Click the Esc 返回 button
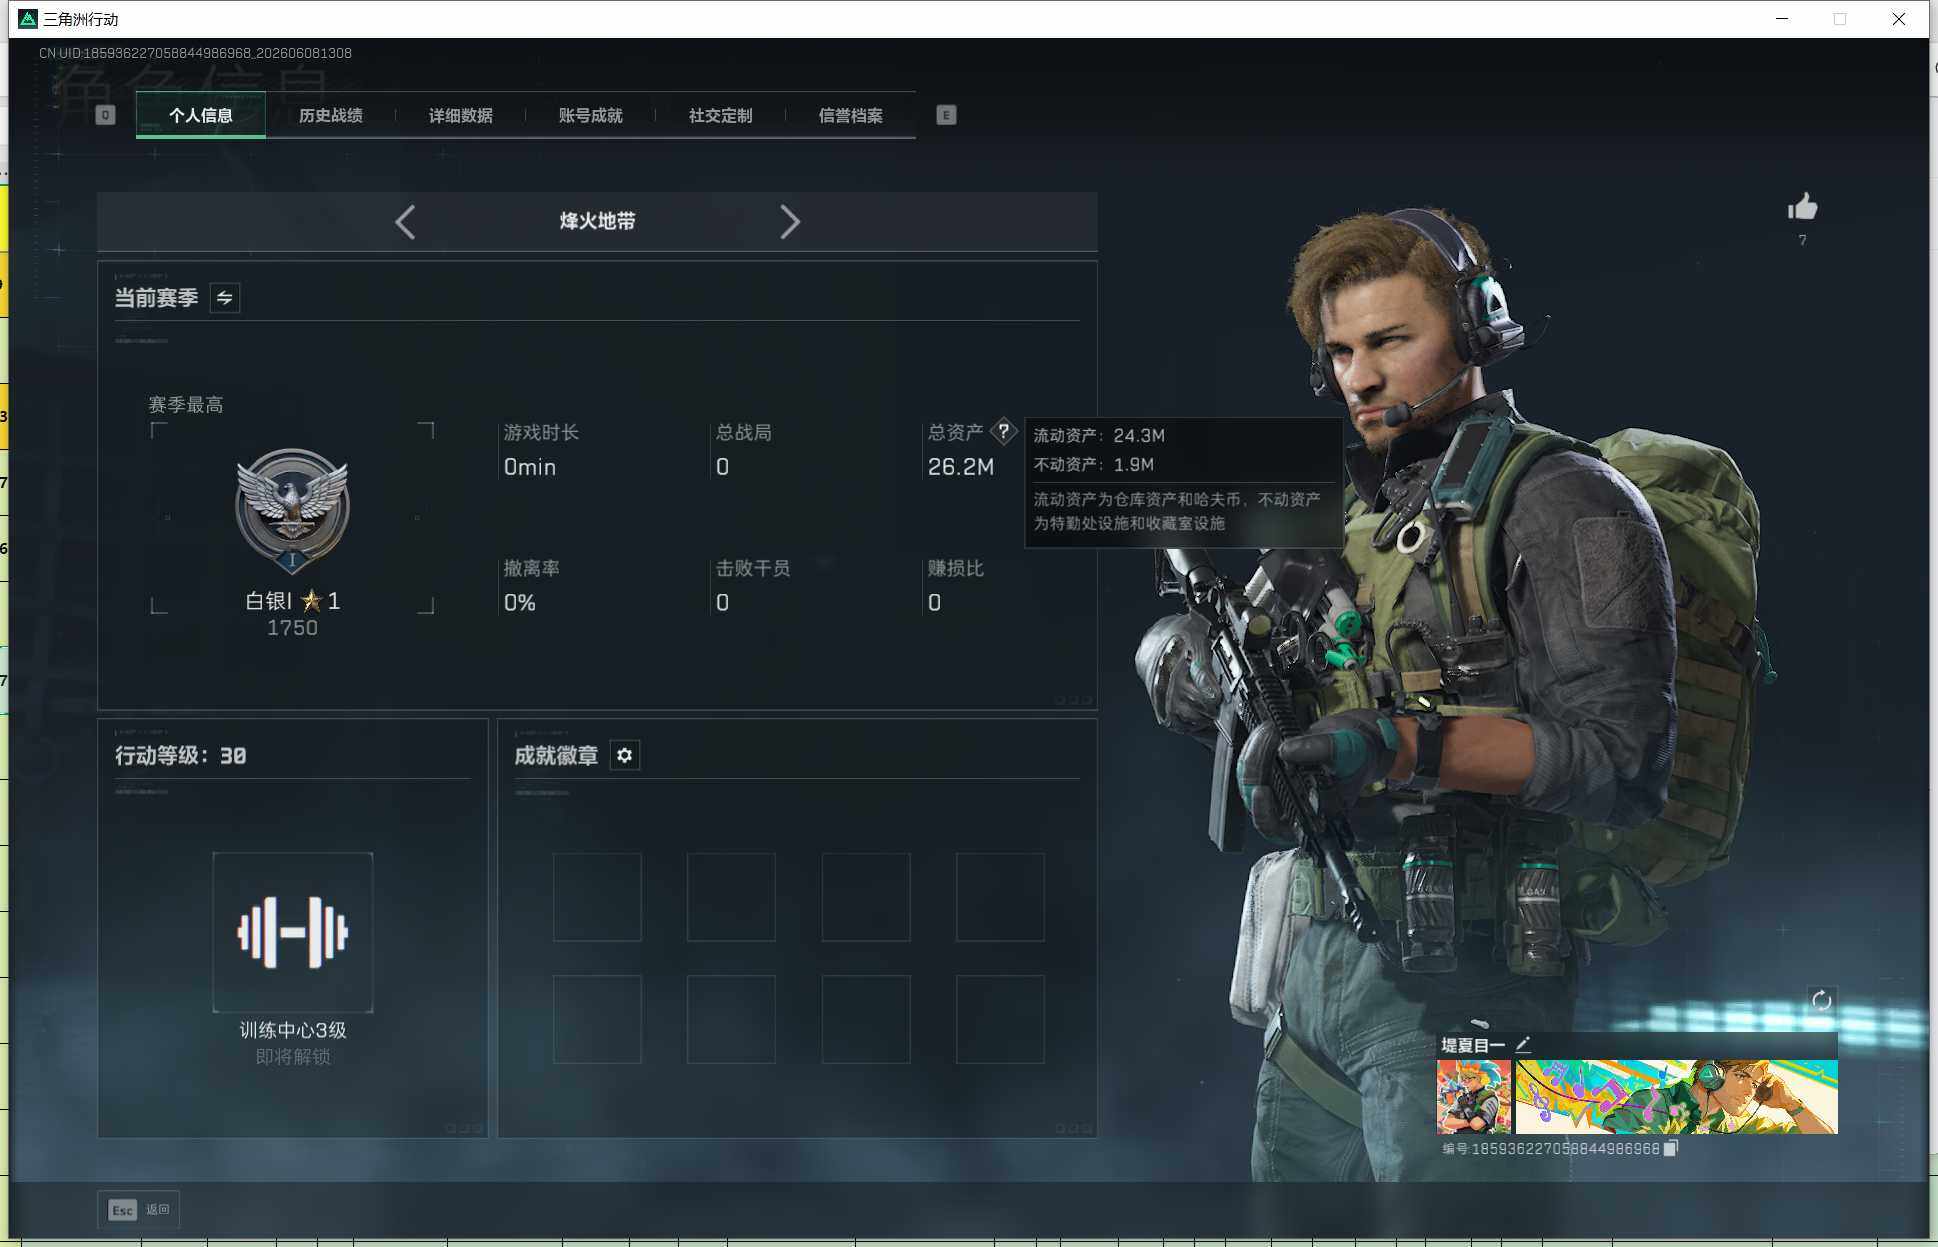Viewport: 1938px width, 1247px height. [139, 1210]
